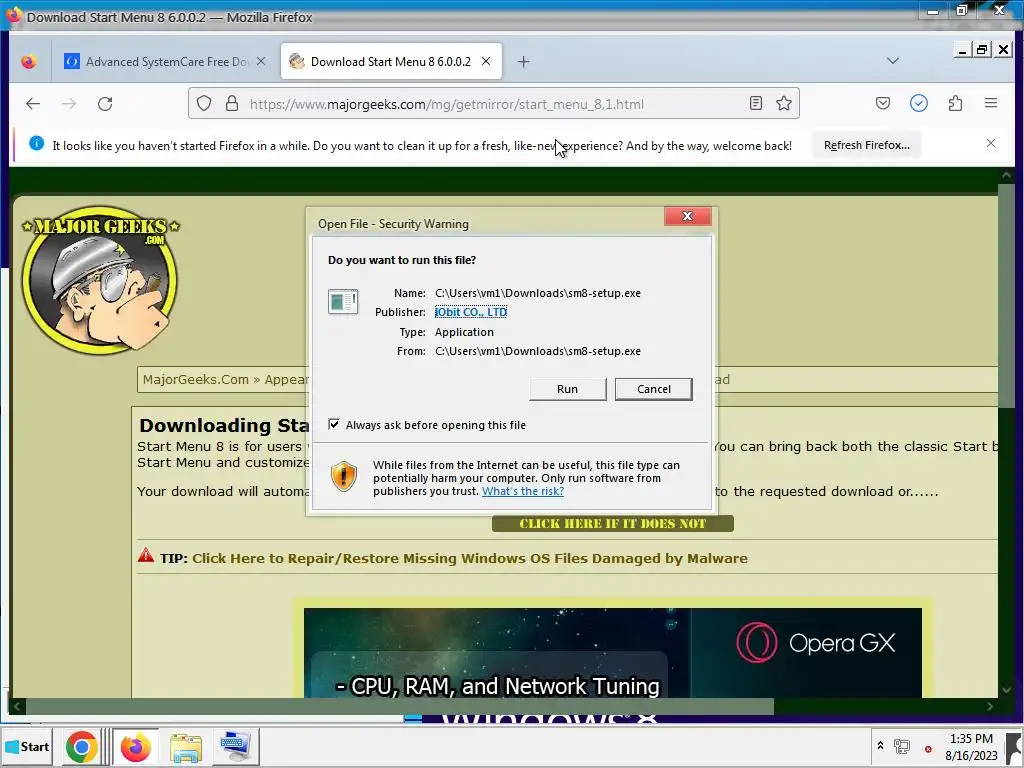The image size is (1024, 768).
Task: Click the Firefox back arrow button
Action: 33,103
